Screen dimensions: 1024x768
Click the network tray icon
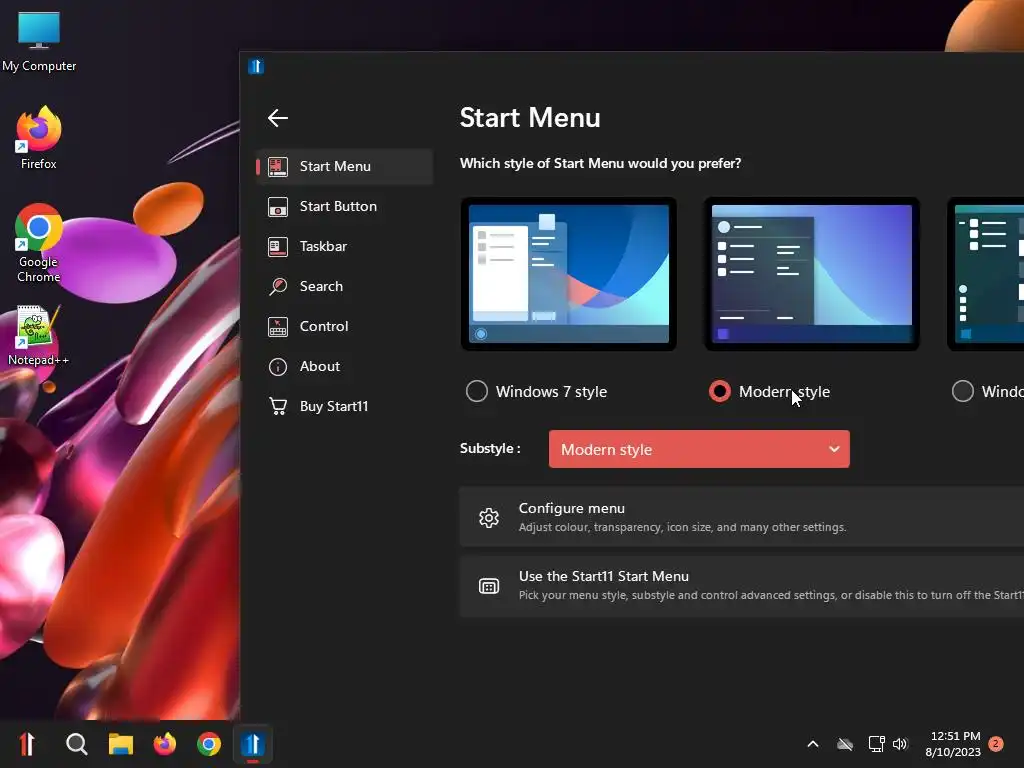pos(876,744)
